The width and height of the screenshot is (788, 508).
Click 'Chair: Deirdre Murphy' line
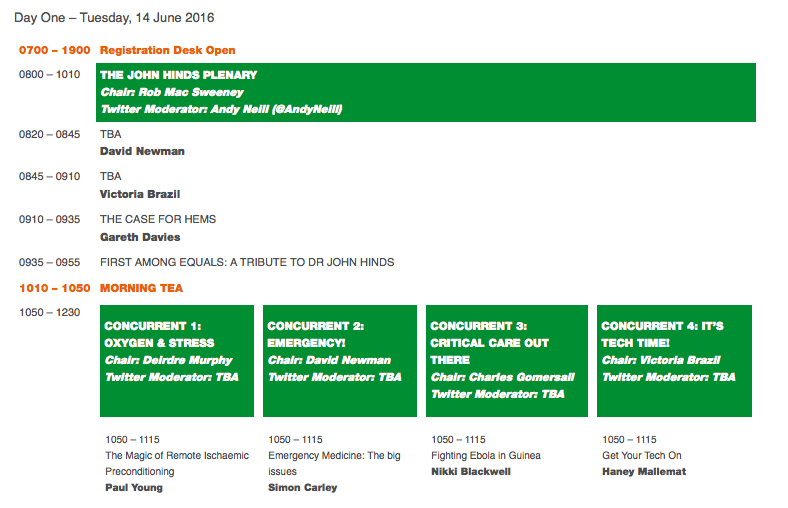(x=168, y=360)
